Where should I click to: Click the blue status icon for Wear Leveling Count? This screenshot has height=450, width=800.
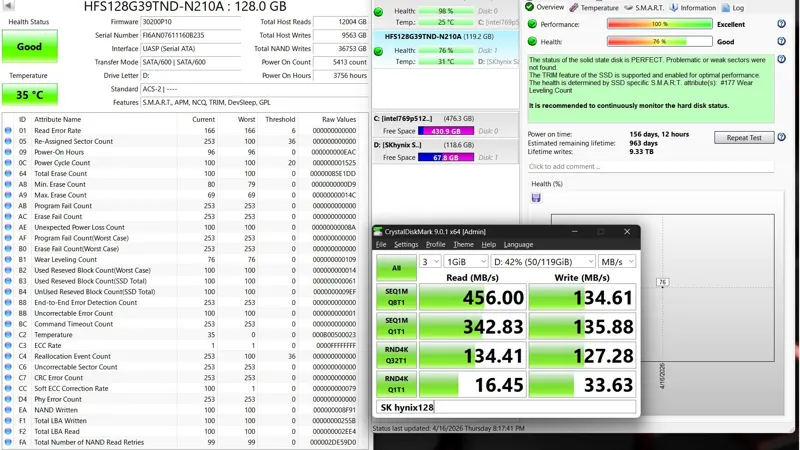pos(8,259)
